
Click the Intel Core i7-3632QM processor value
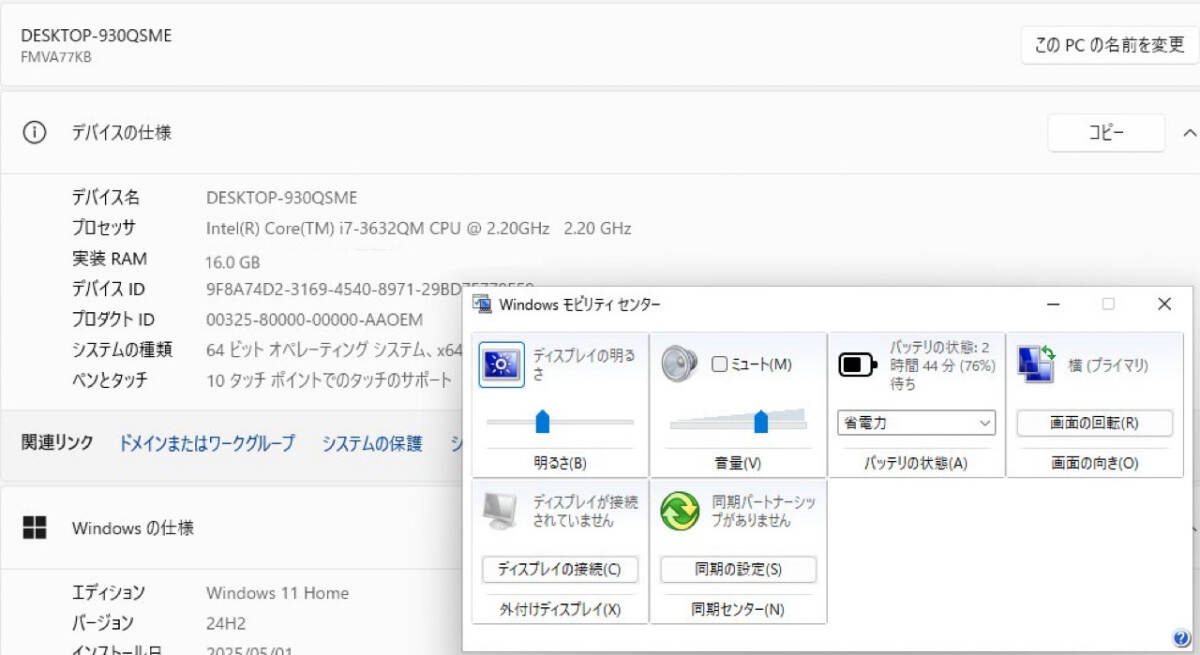(419, 228)
